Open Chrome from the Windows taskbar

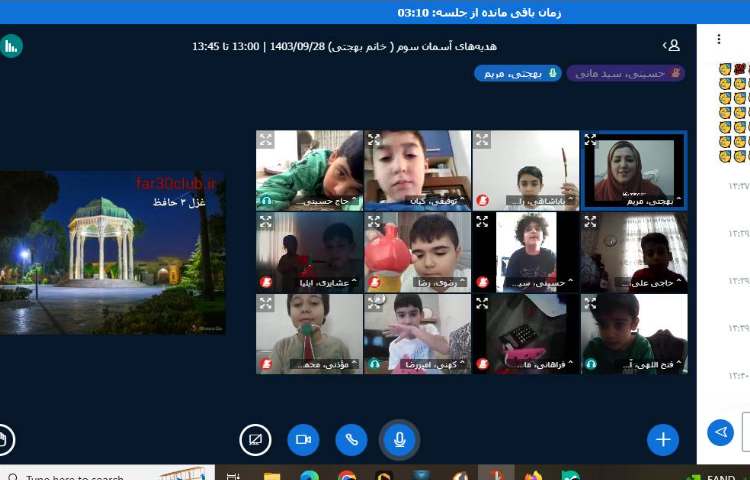[x=347, y=477]
